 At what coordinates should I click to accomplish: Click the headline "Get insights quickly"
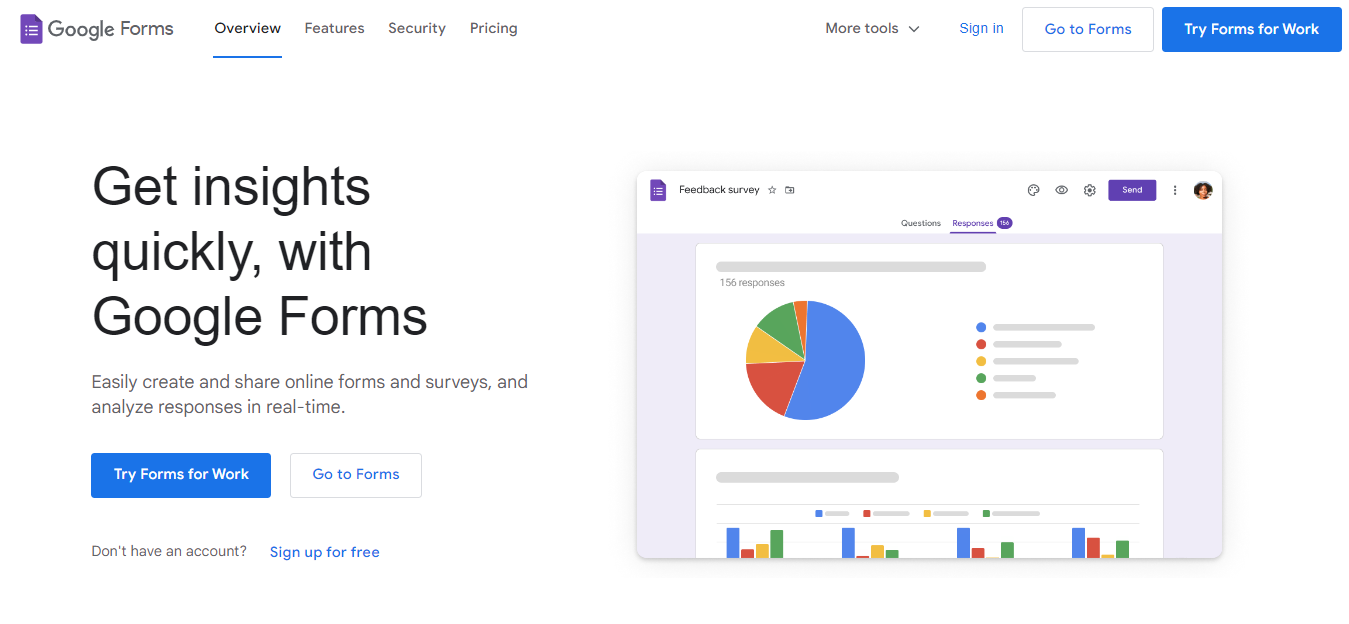pyautogui.click(x=232, y=218)
